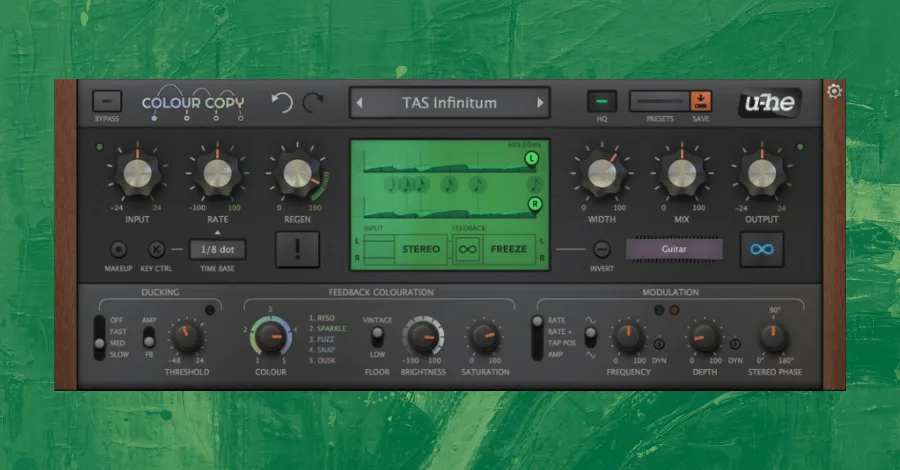Click the undo arrow icon

(x=282, y=103)
